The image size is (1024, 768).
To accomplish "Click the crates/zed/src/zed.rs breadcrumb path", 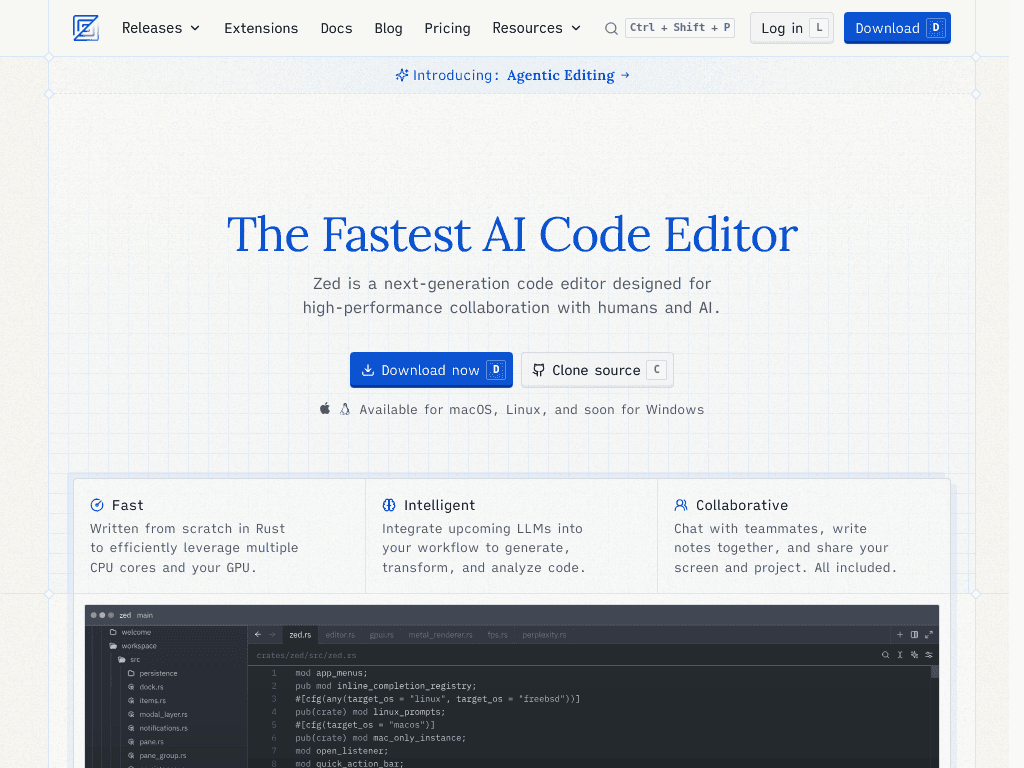I will [306, 655].
